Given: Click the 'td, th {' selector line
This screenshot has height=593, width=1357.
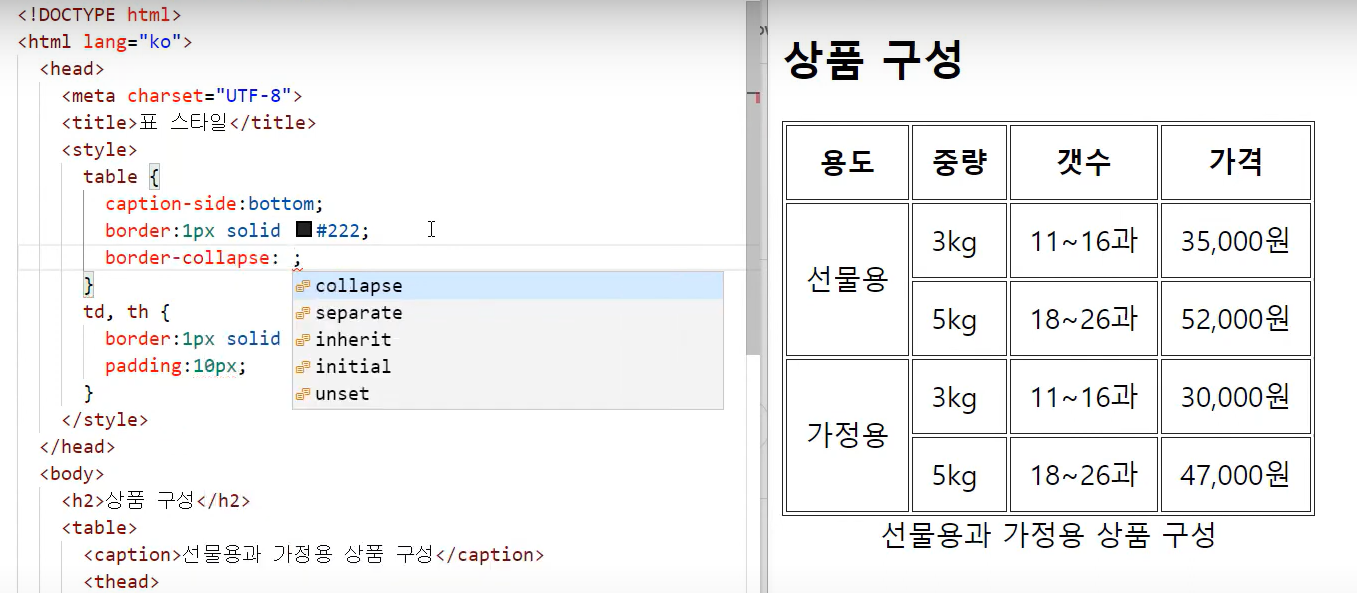Looking at the screenshot, I should click(x=127, y=312).
